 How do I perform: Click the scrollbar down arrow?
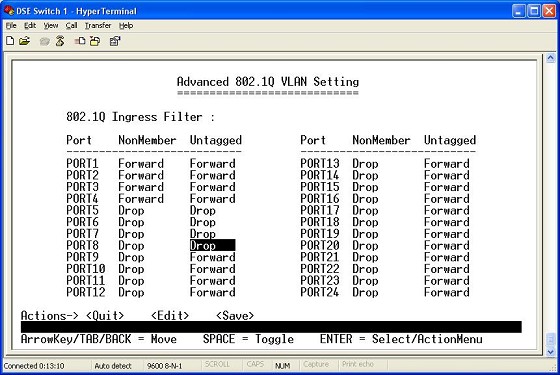(x=550, y=352)
